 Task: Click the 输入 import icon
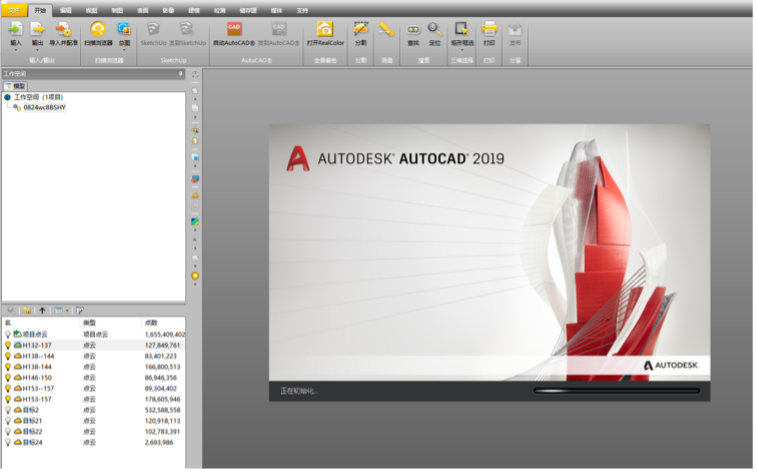(x=16, y=29)
